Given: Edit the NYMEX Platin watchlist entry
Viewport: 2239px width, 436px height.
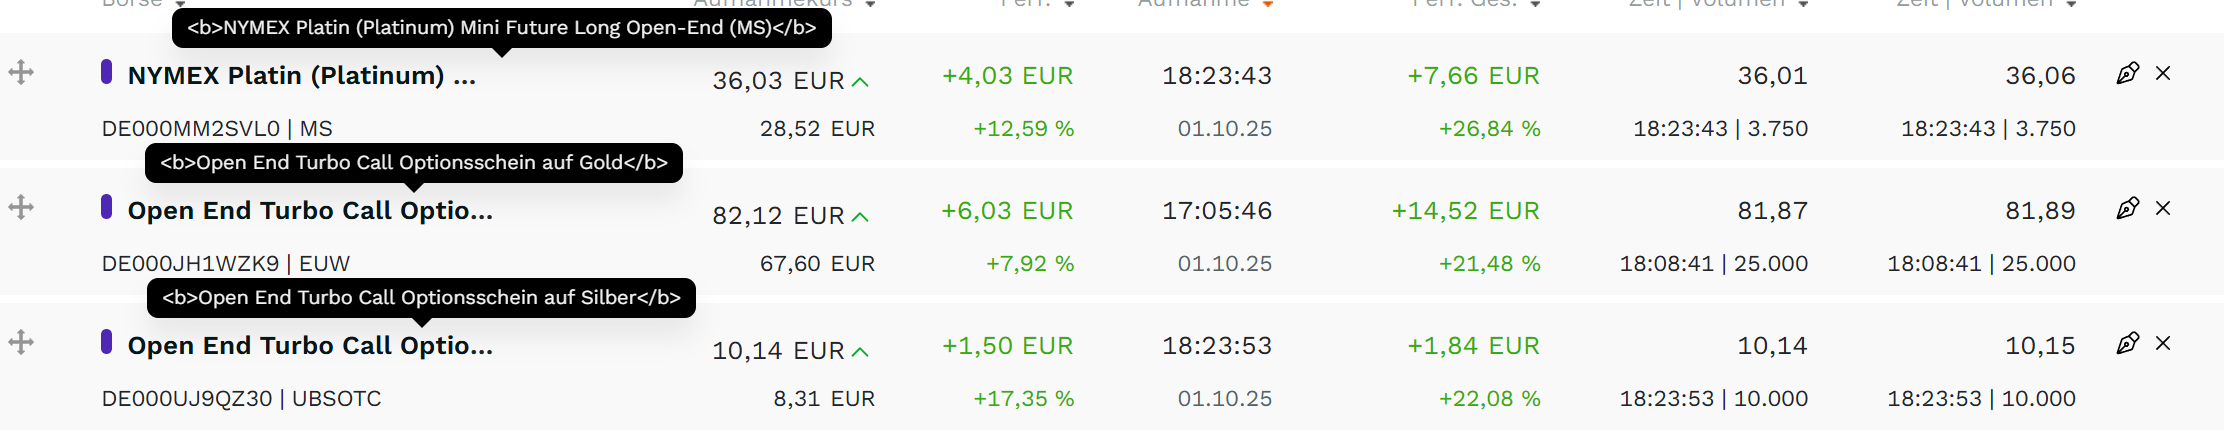Looking at the screenshot, I should (x=2127, y=73).
